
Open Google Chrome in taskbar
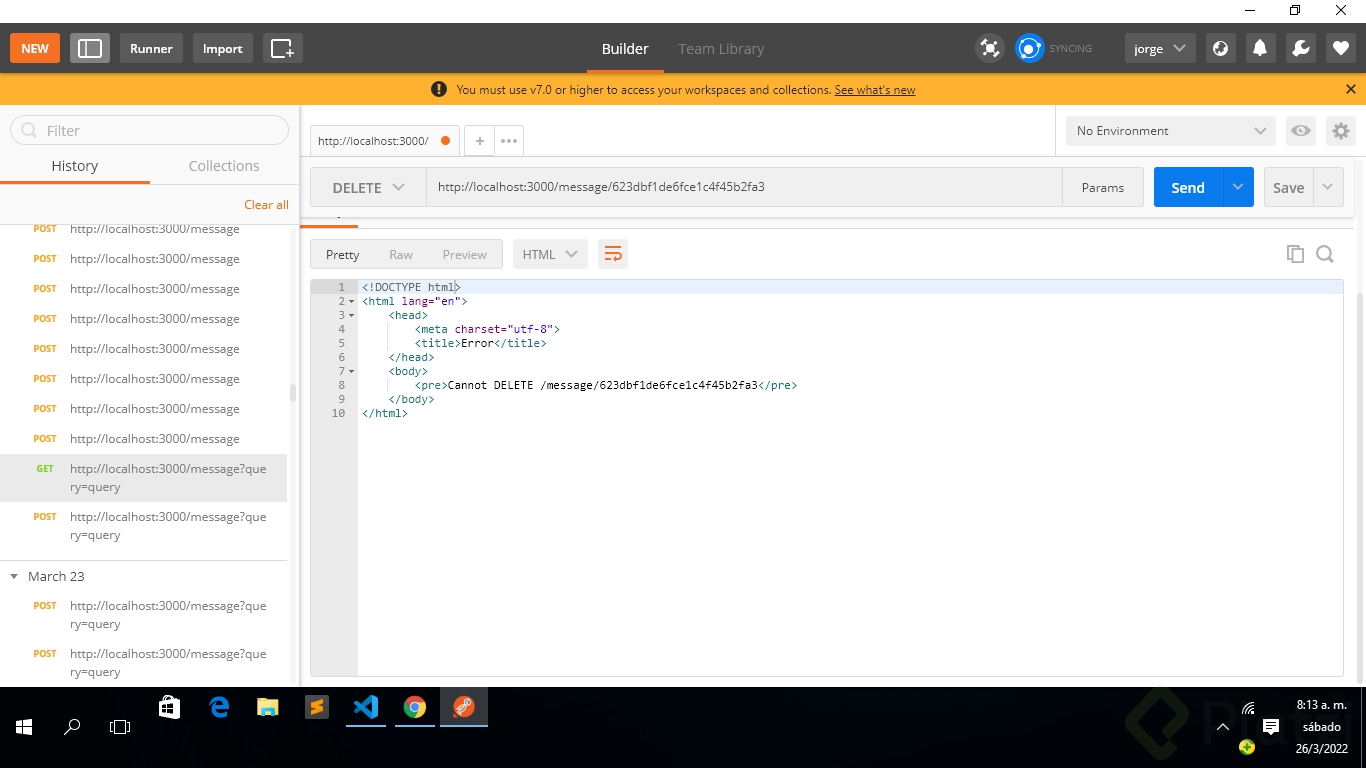(x=414, y=707)
